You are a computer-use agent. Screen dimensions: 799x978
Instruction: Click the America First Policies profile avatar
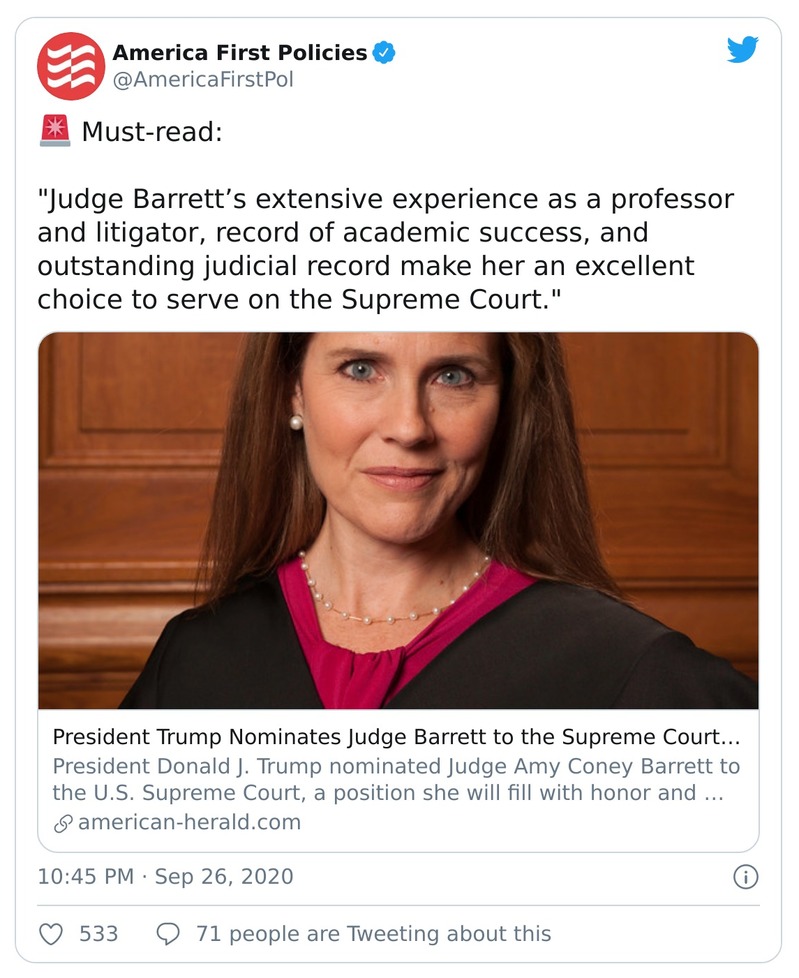[x=71, y=66]
